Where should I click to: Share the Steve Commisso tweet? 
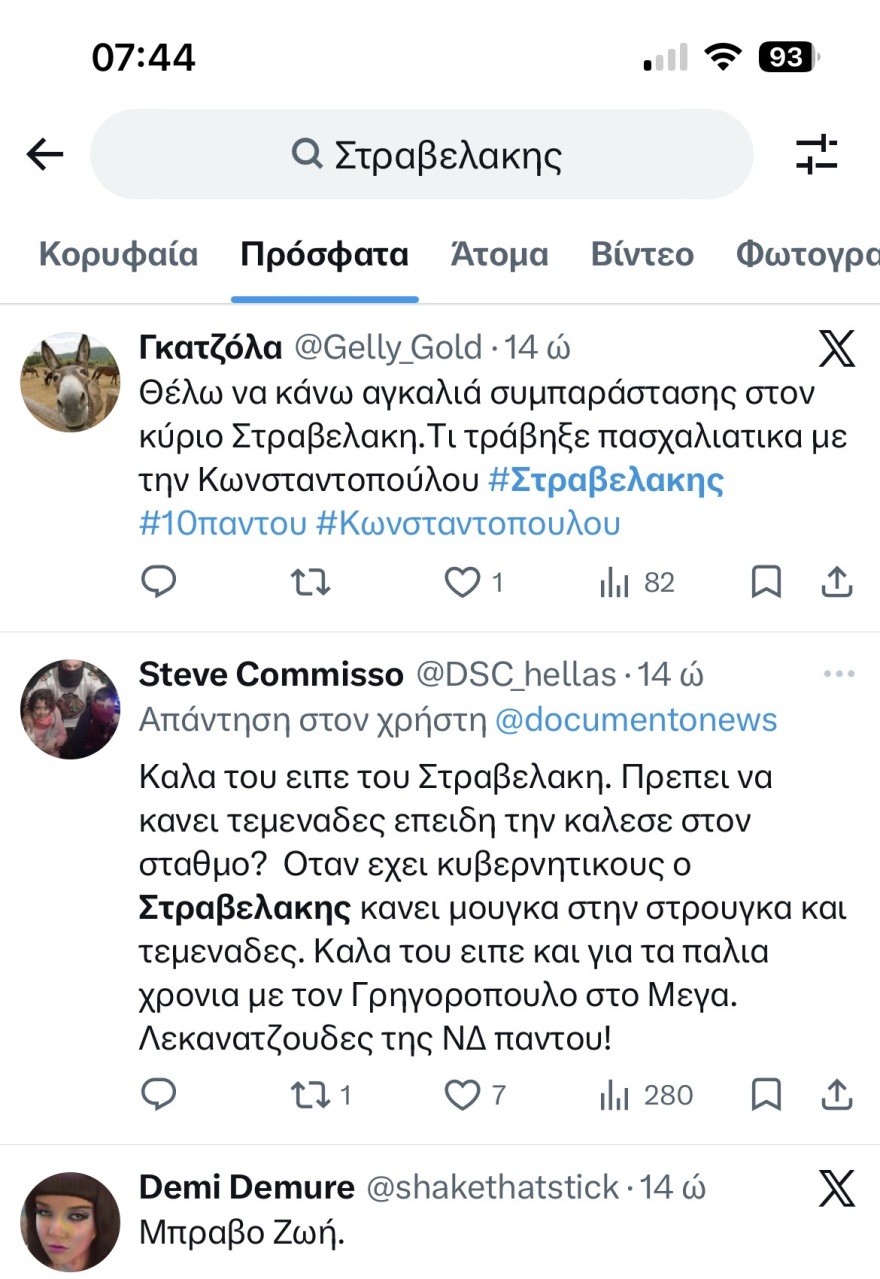tap(836, 1095)
